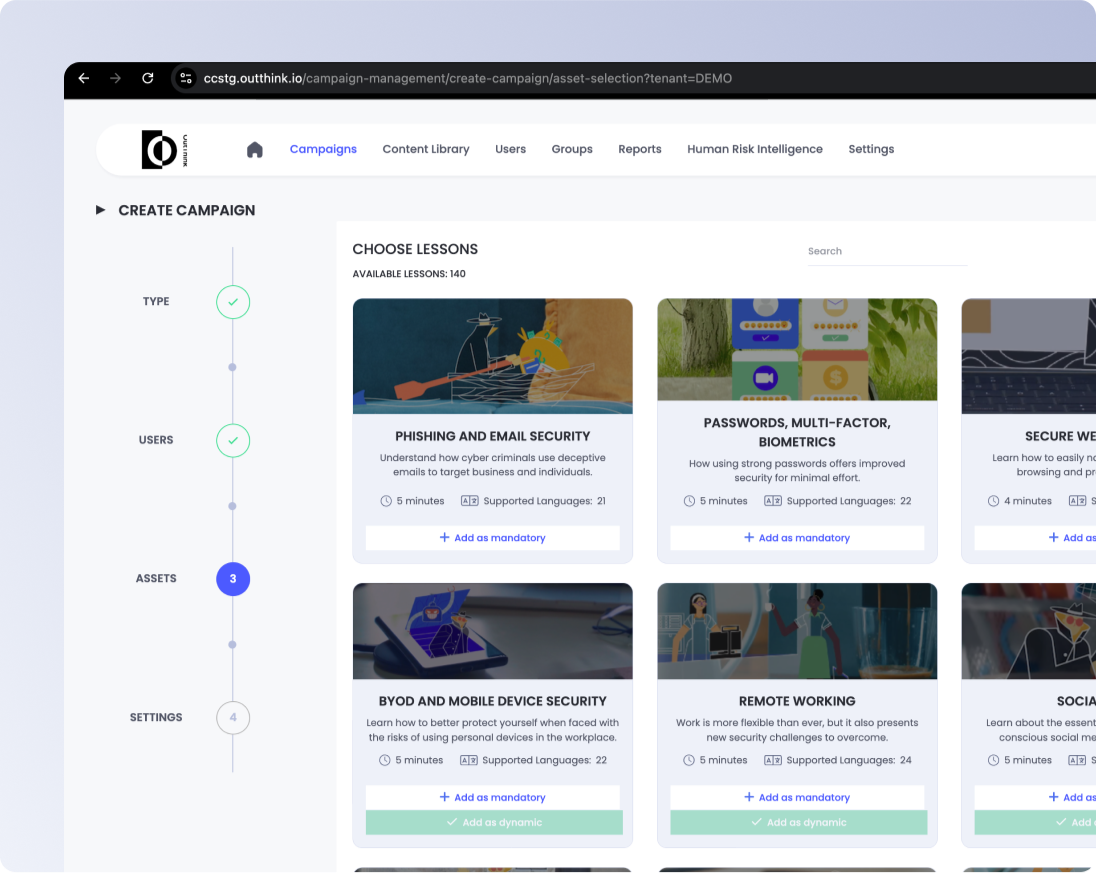
Task: Click the OutThink logo
Action: pos(164,149)
